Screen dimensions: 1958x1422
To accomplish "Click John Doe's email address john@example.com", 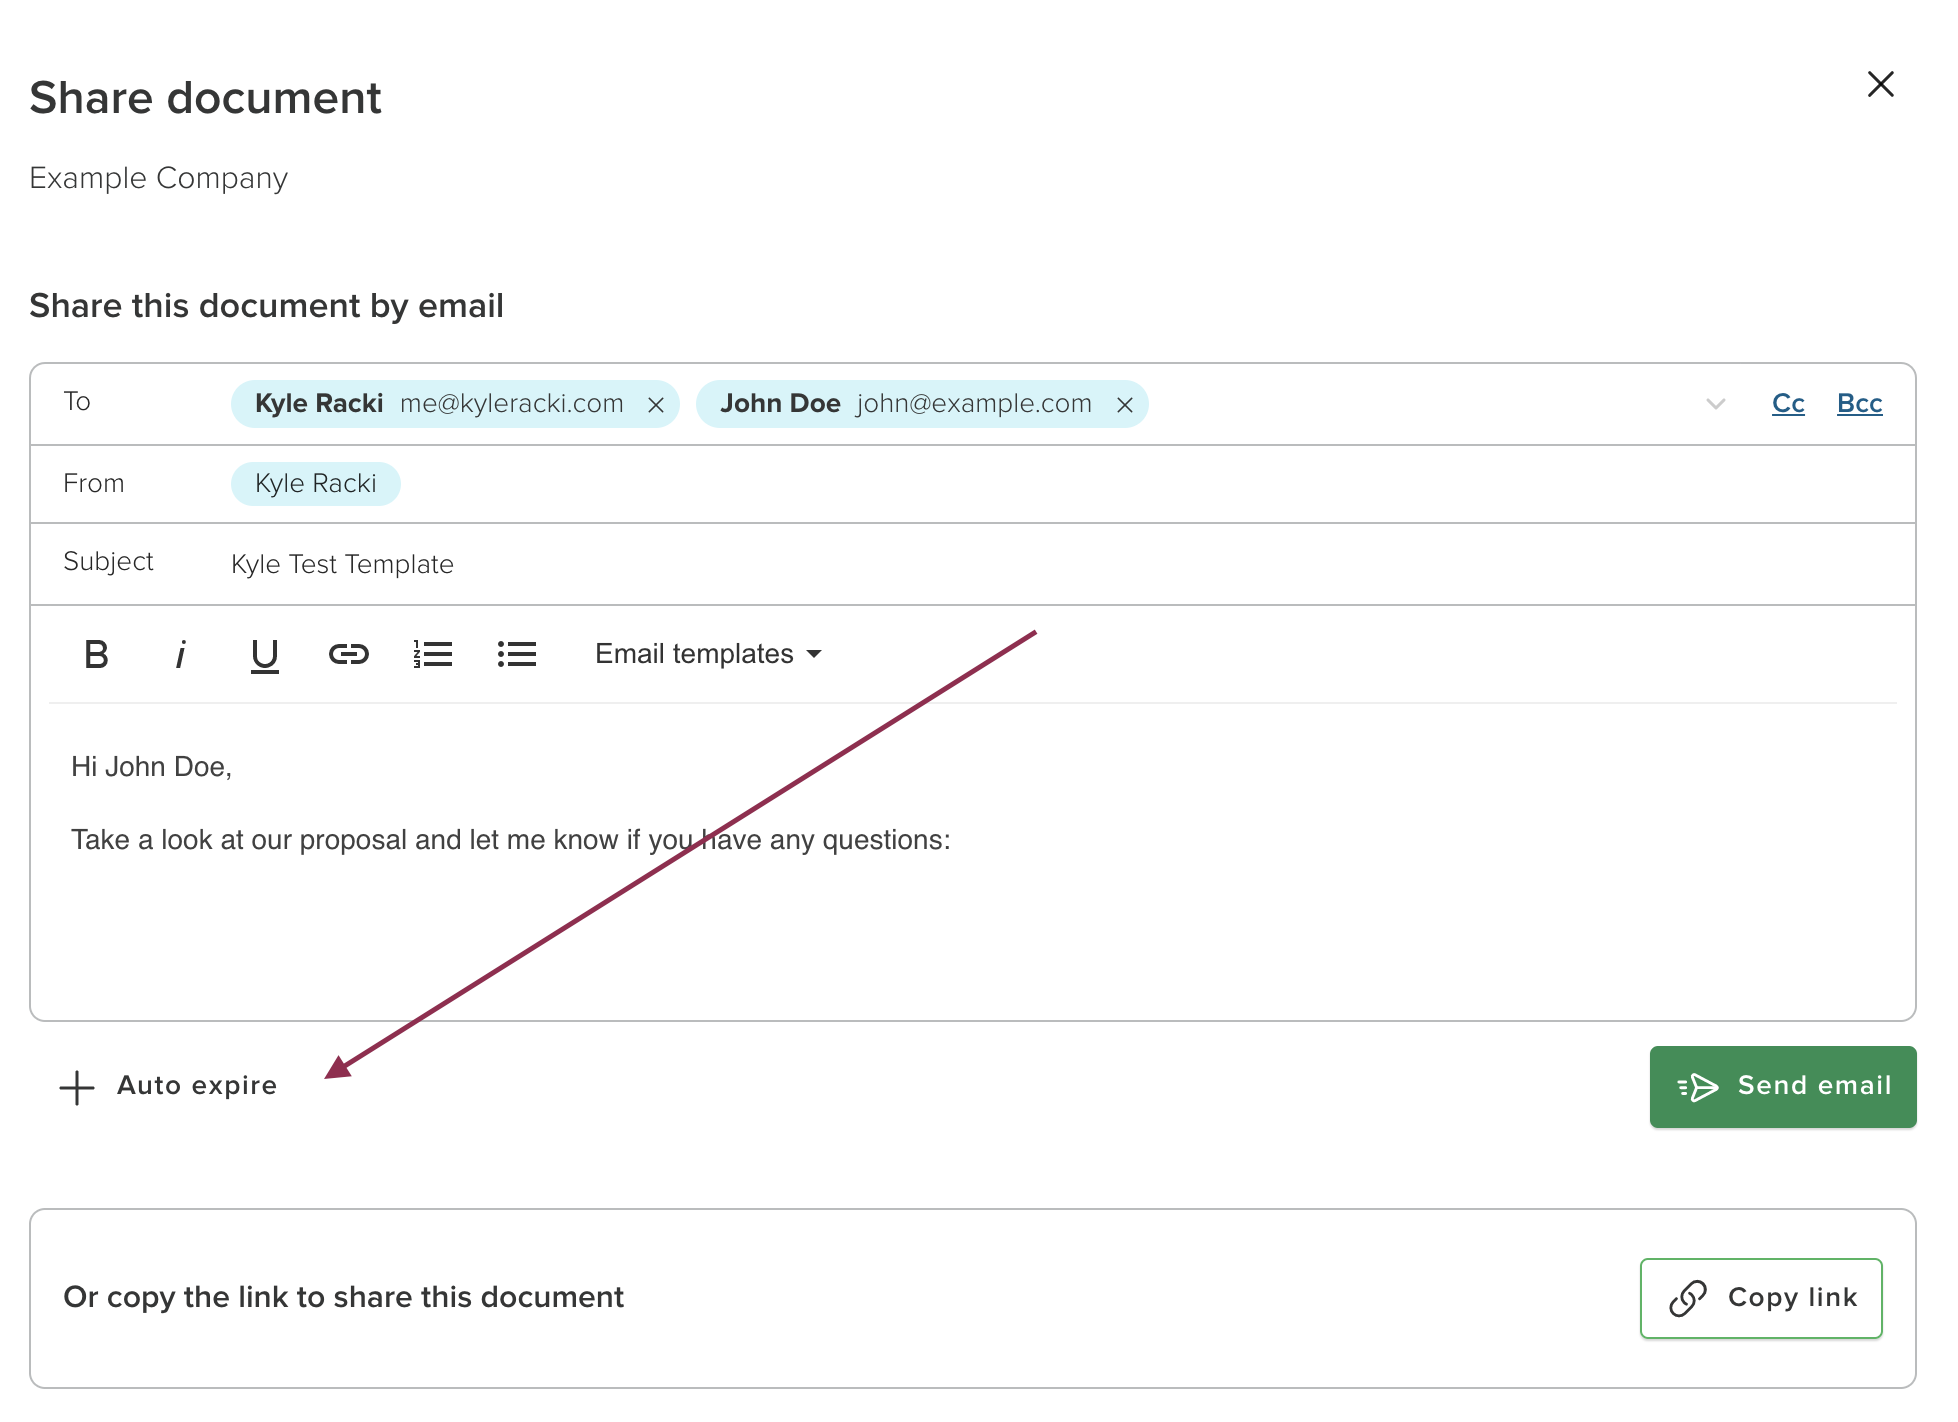I will point(974,404).
